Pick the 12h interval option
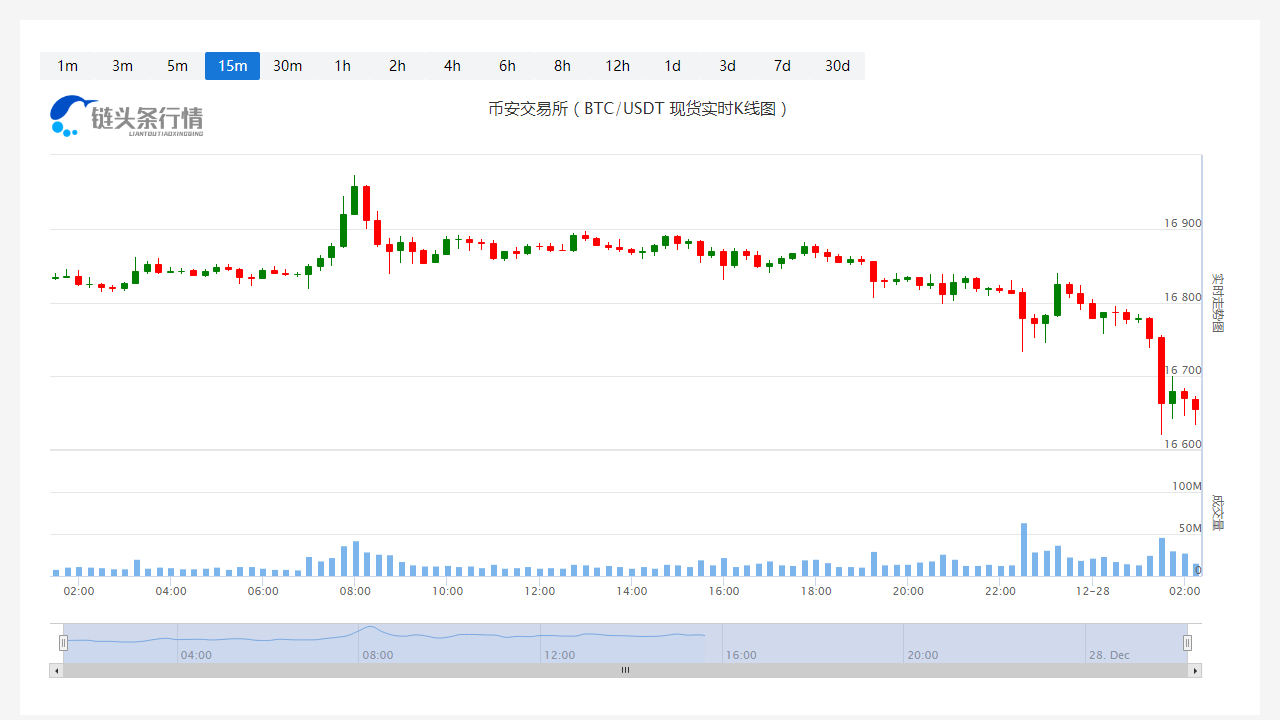The height and width of the screenshot is (720, 1280). pyautogui.click(x=617, y=66)
